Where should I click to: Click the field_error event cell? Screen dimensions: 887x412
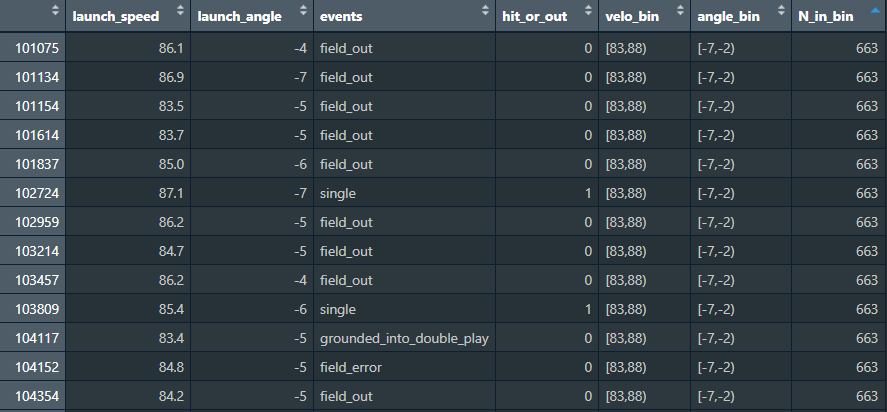click(351, 367)
